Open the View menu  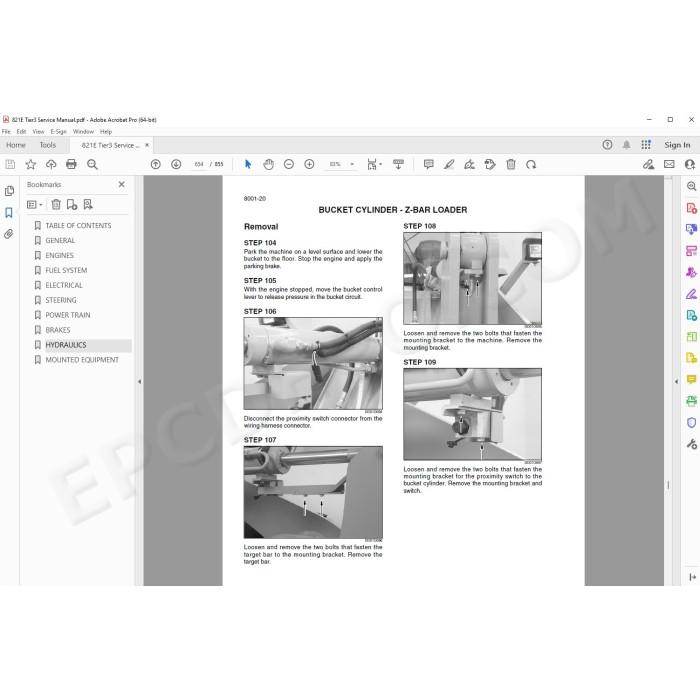pos(38,132)
